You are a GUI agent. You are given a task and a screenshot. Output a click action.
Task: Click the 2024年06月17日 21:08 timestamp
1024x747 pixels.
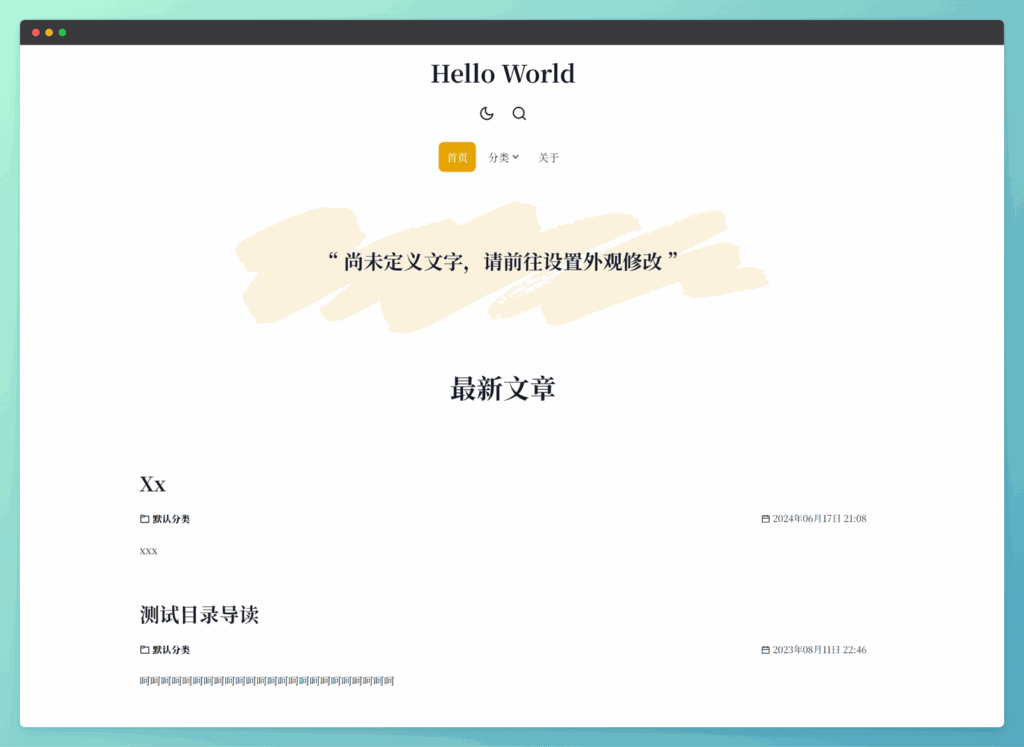click(x=818, y=518)
